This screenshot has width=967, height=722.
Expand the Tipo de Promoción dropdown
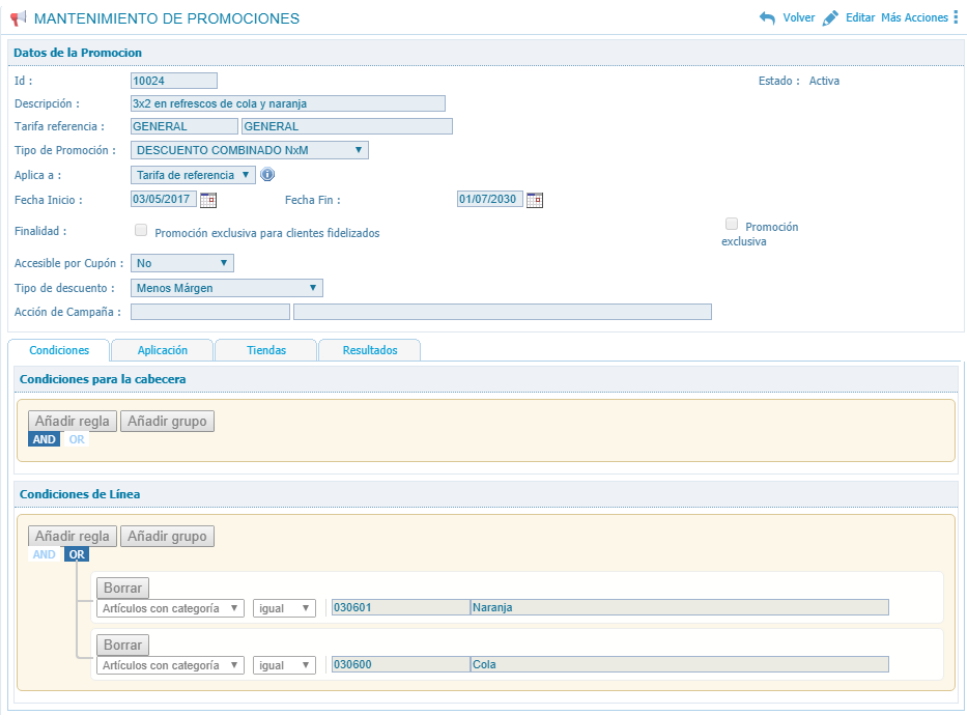coord(250,150)
